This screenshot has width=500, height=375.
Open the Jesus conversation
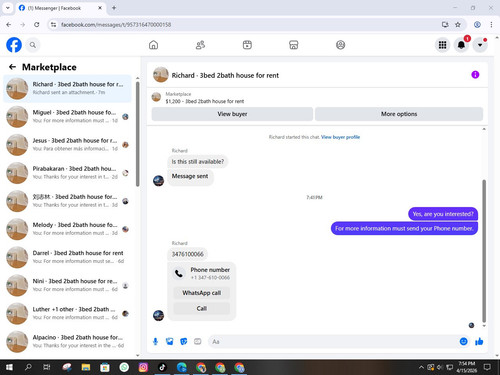click(67, 145)
